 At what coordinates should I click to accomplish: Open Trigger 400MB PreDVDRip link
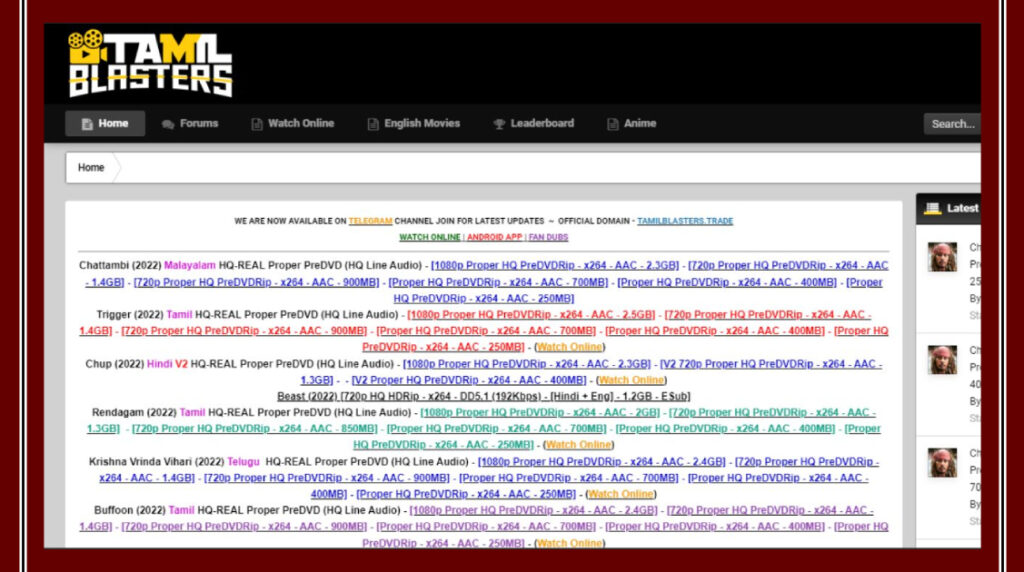tap(715, 330)
